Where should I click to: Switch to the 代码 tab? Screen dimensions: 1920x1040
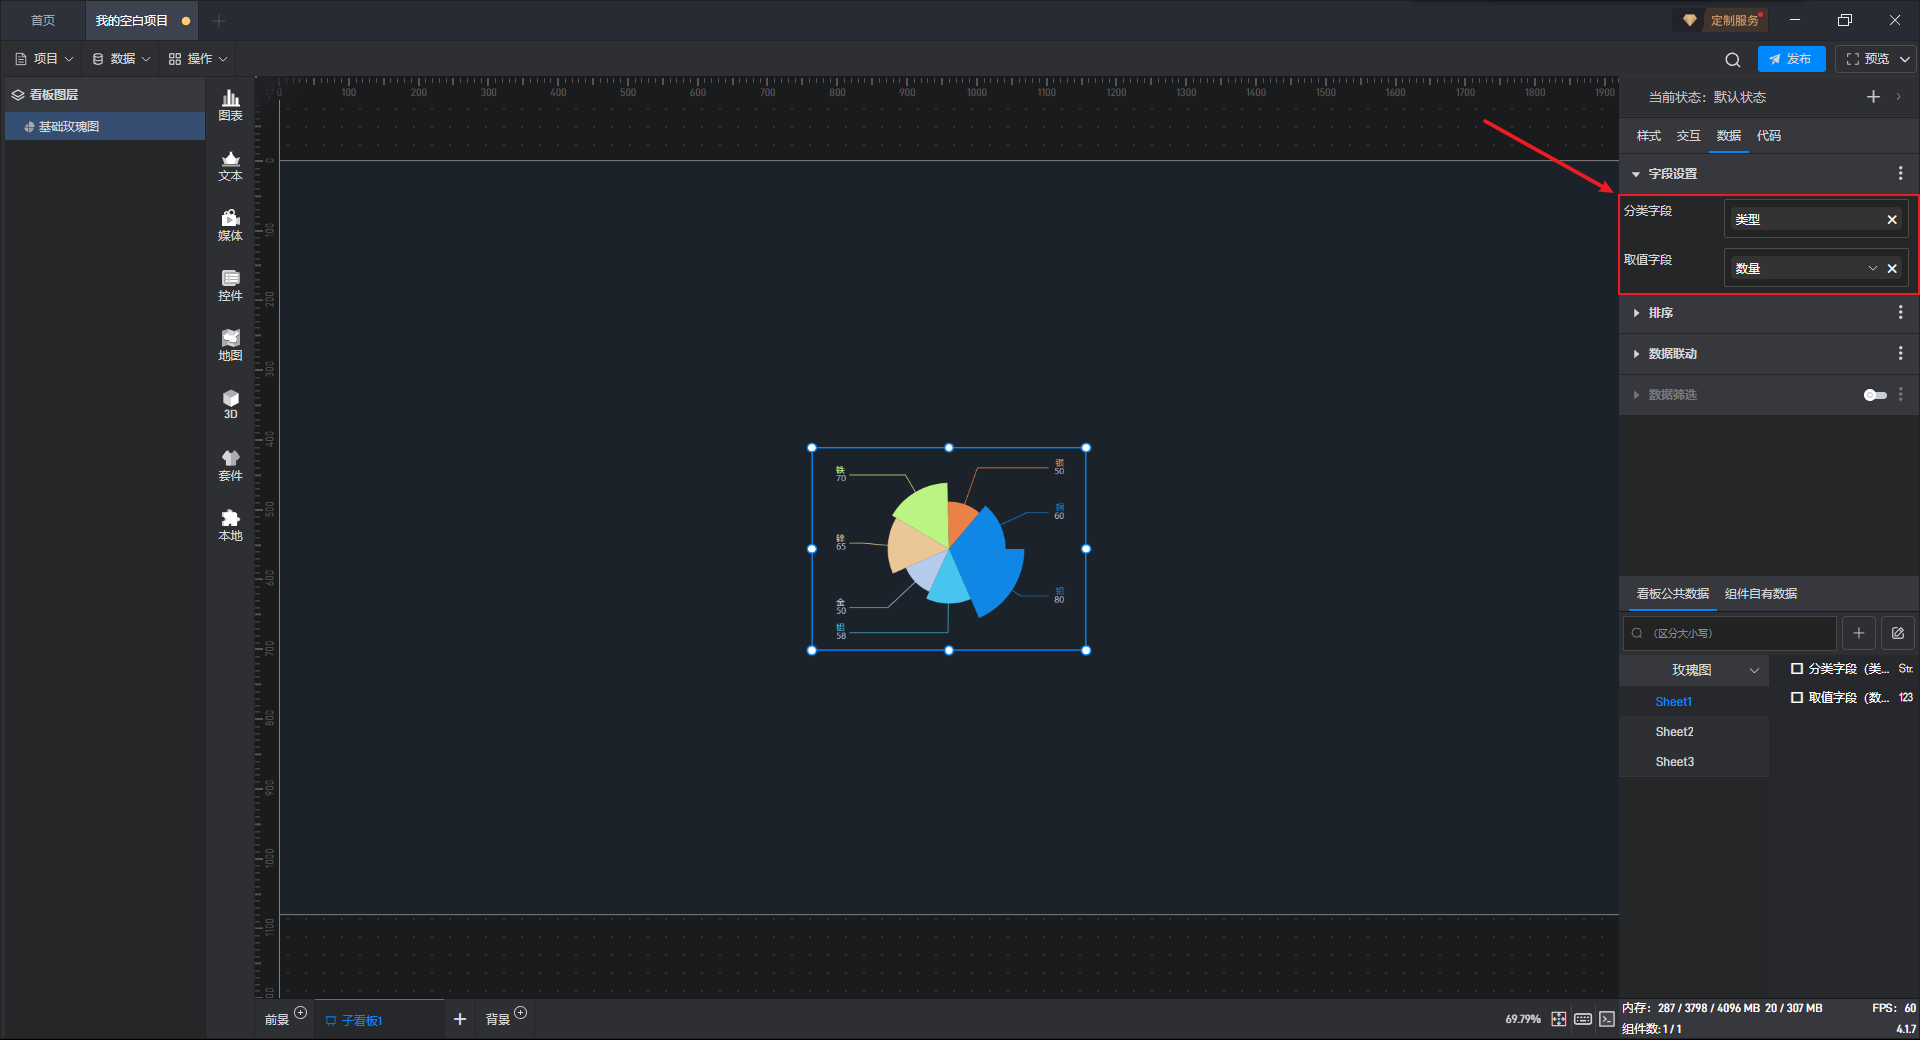point(1769,136)
